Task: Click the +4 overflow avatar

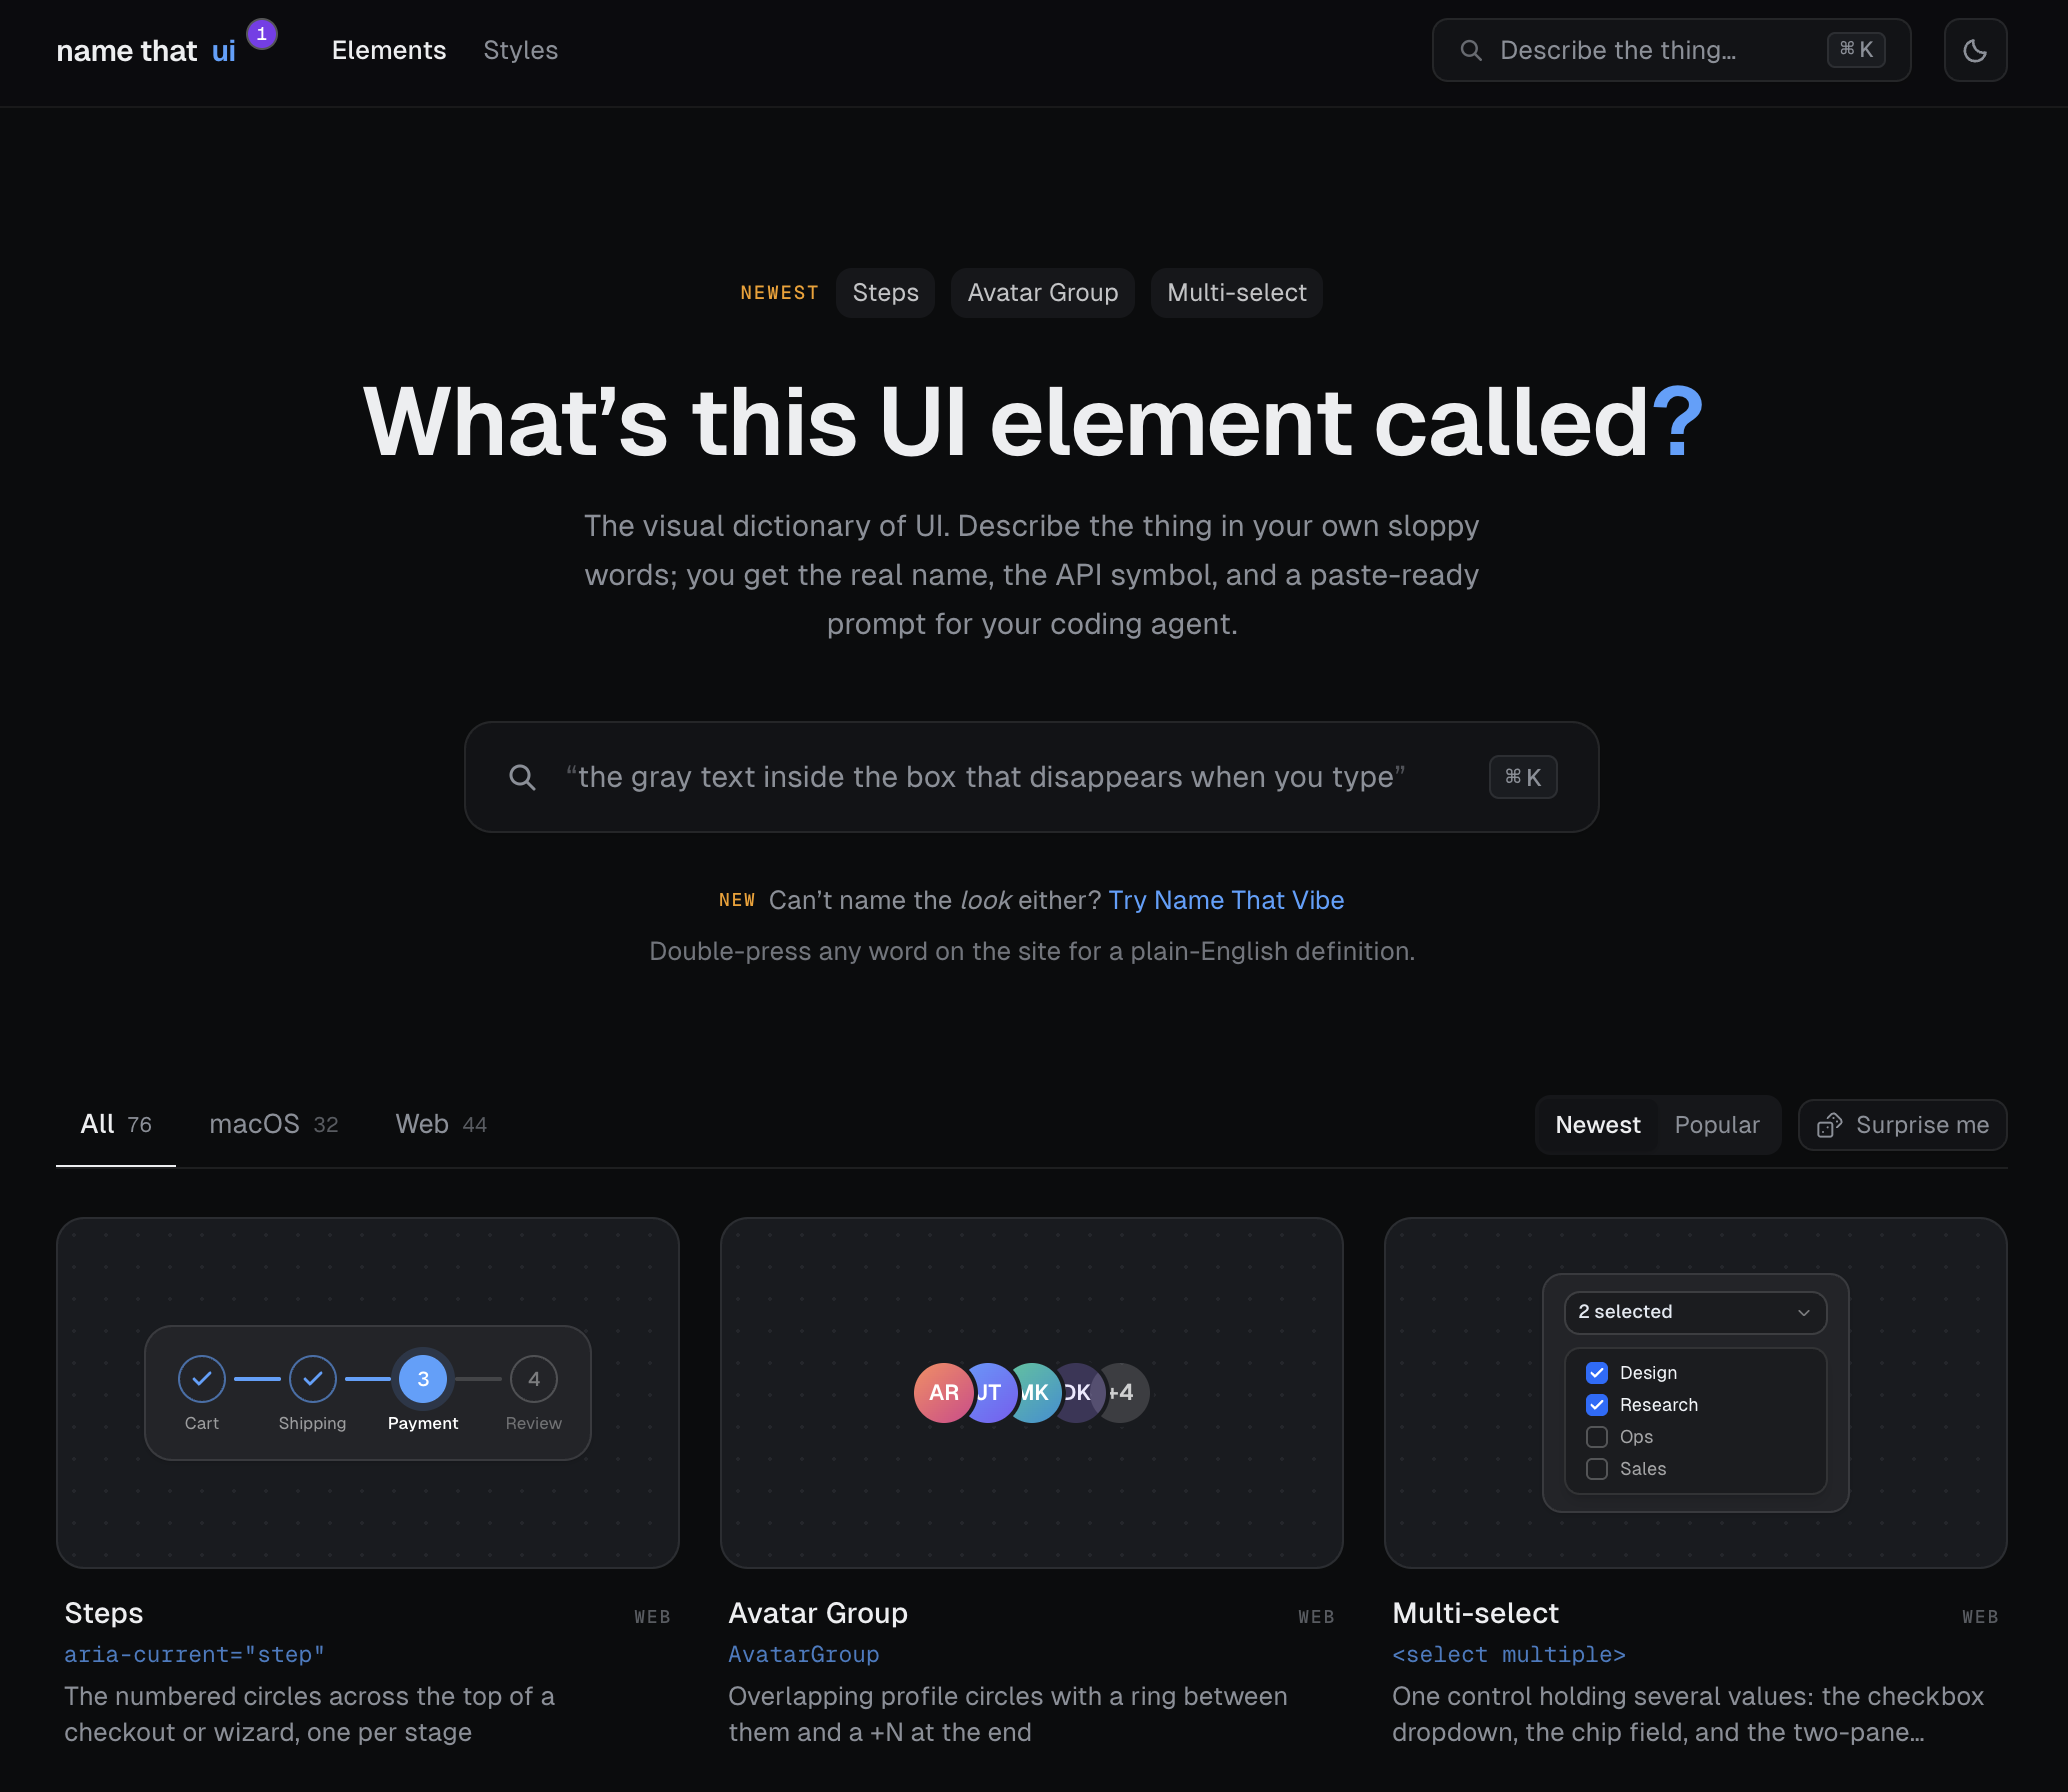Action: (1122, 1392)
